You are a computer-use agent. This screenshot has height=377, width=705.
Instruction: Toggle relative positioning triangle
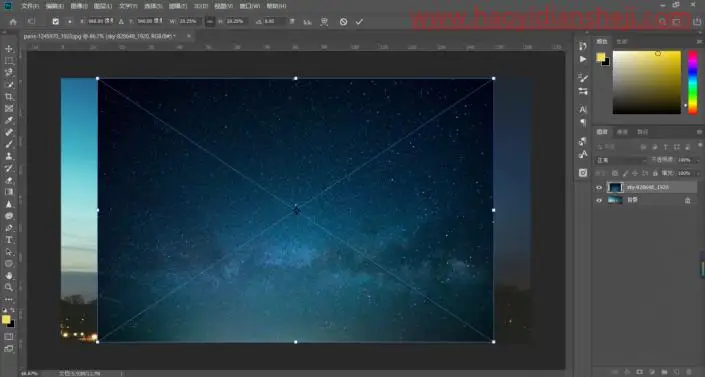(121, 22)
